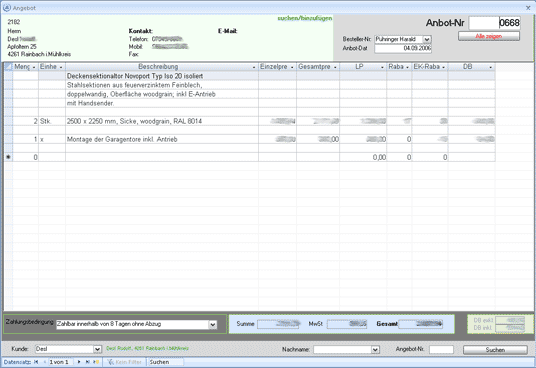
Task: Click quantity cell '2' in Stk. row
Action: [26, 121]
